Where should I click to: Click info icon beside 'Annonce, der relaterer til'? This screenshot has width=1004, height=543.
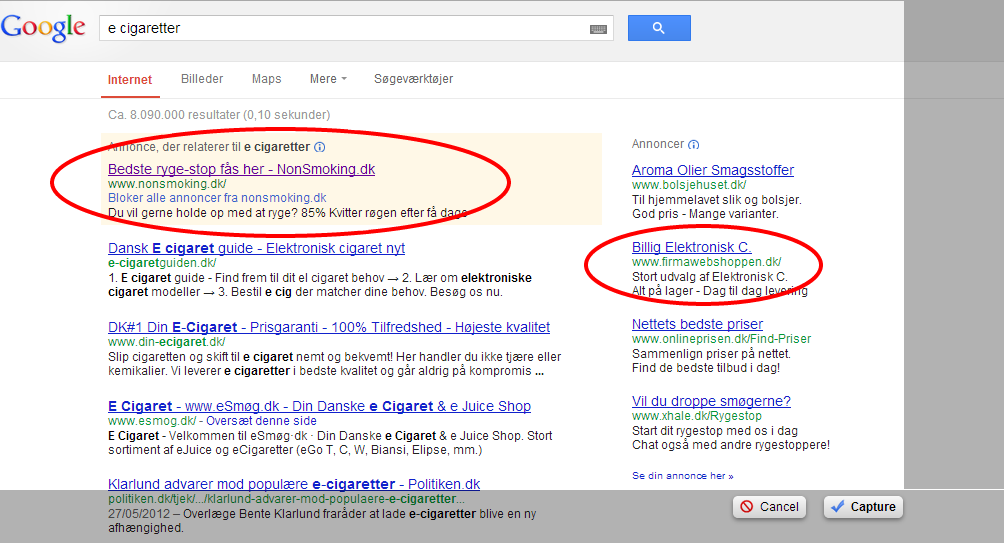(x=320, y=147)
